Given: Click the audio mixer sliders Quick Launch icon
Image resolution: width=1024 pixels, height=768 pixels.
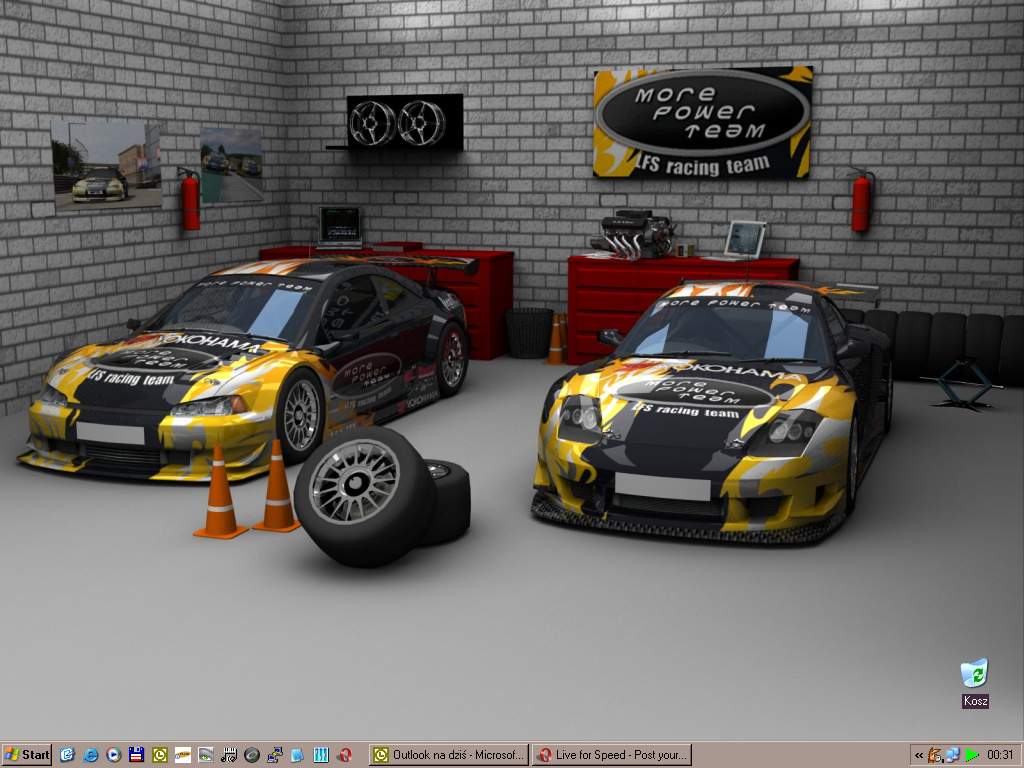Looking at the screenshot, I should [x=321, y=755].
